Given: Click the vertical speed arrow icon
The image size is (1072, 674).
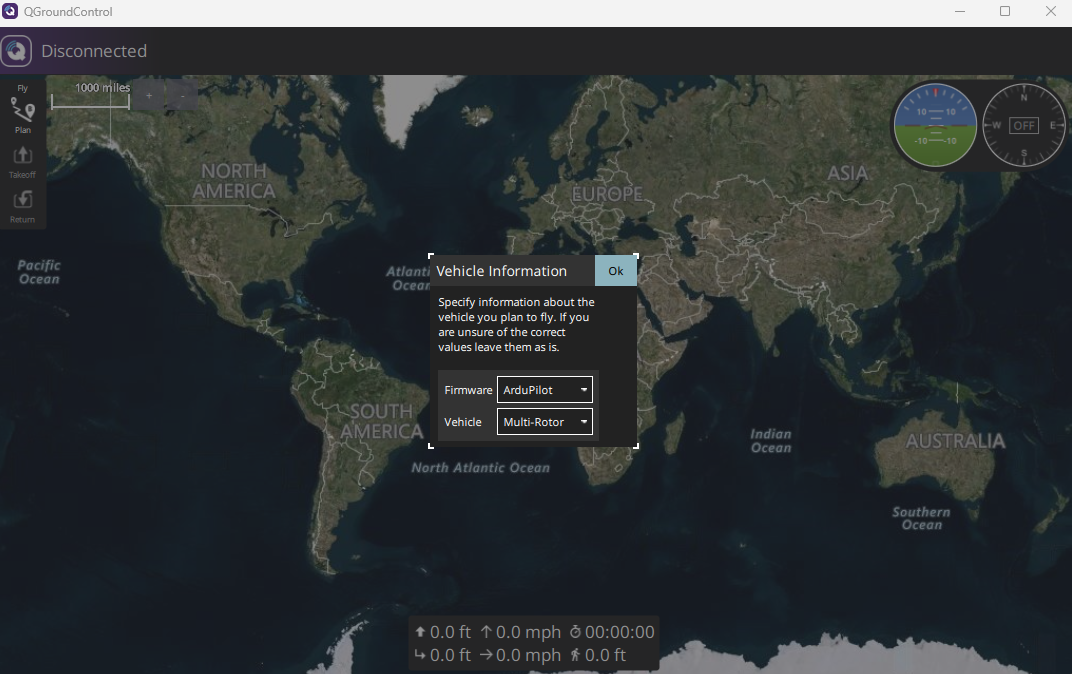Looking at the screenshot, I should click(486, 632).
